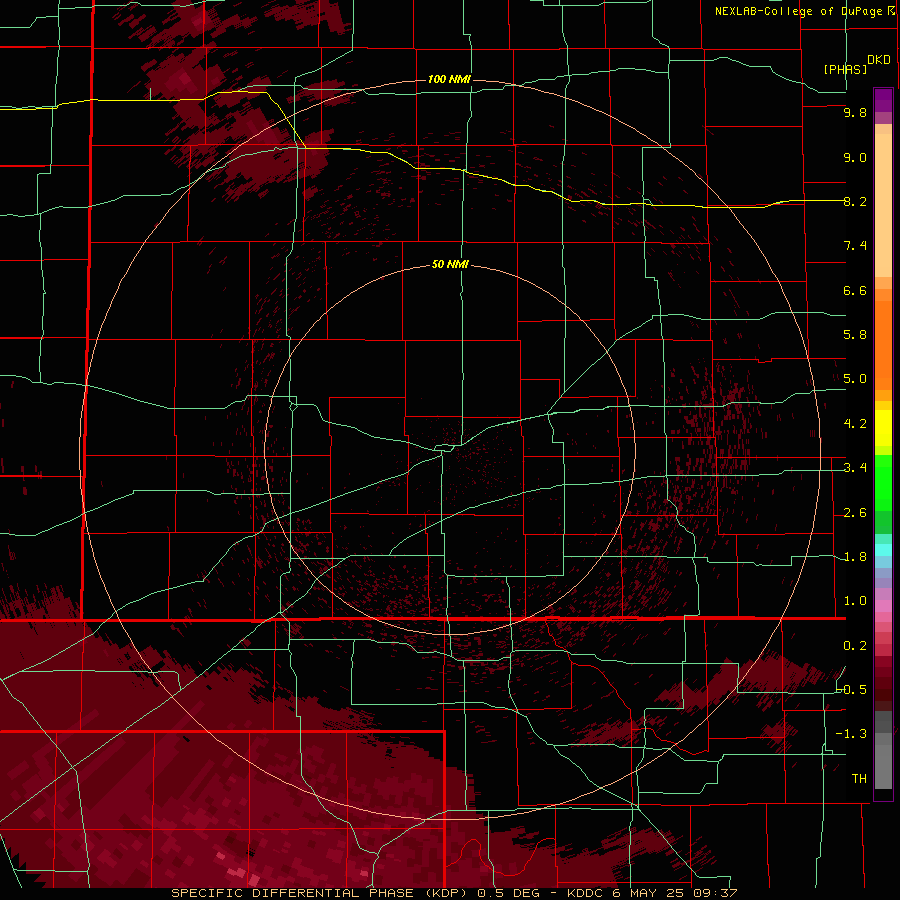Click the 9.8 value on the color scale

click(x=855, y=112)
